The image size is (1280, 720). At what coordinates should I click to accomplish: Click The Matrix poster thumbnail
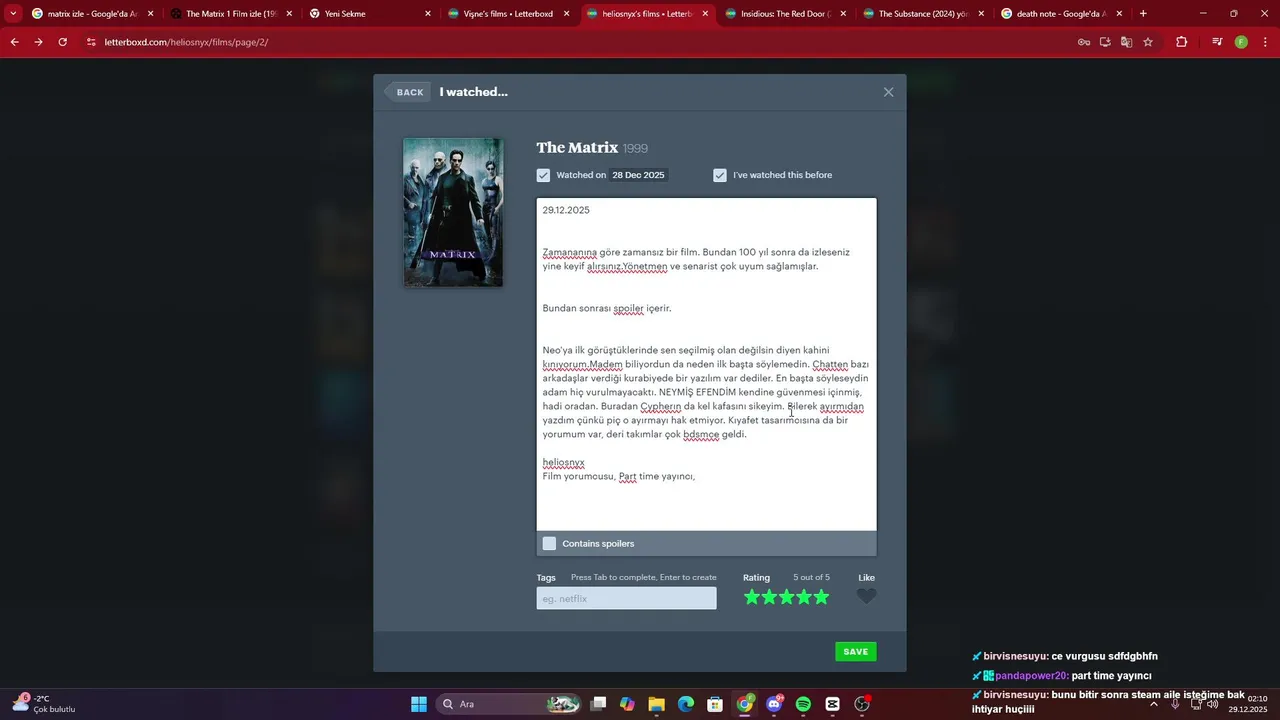[x=453, y=212]
